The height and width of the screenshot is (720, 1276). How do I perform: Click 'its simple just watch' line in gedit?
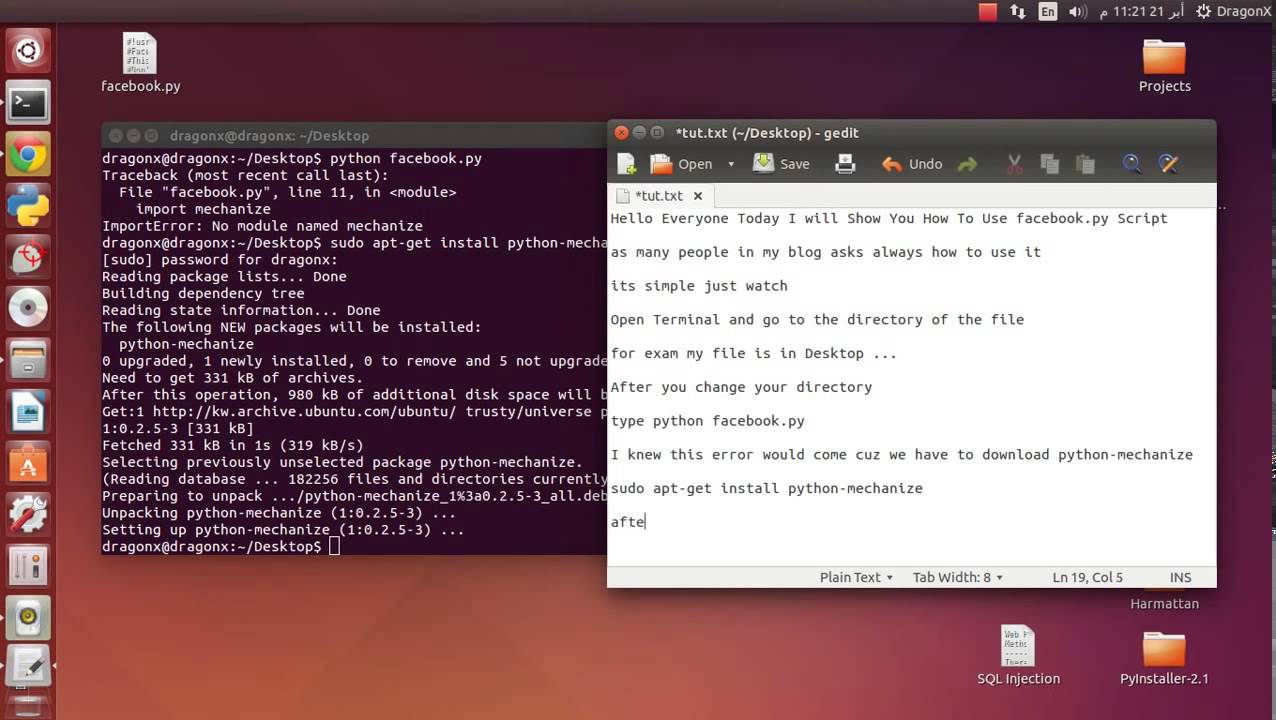pos(699,286)
